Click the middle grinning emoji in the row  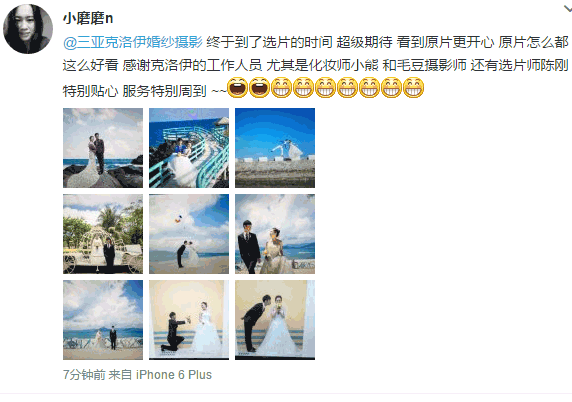(347, 88)
